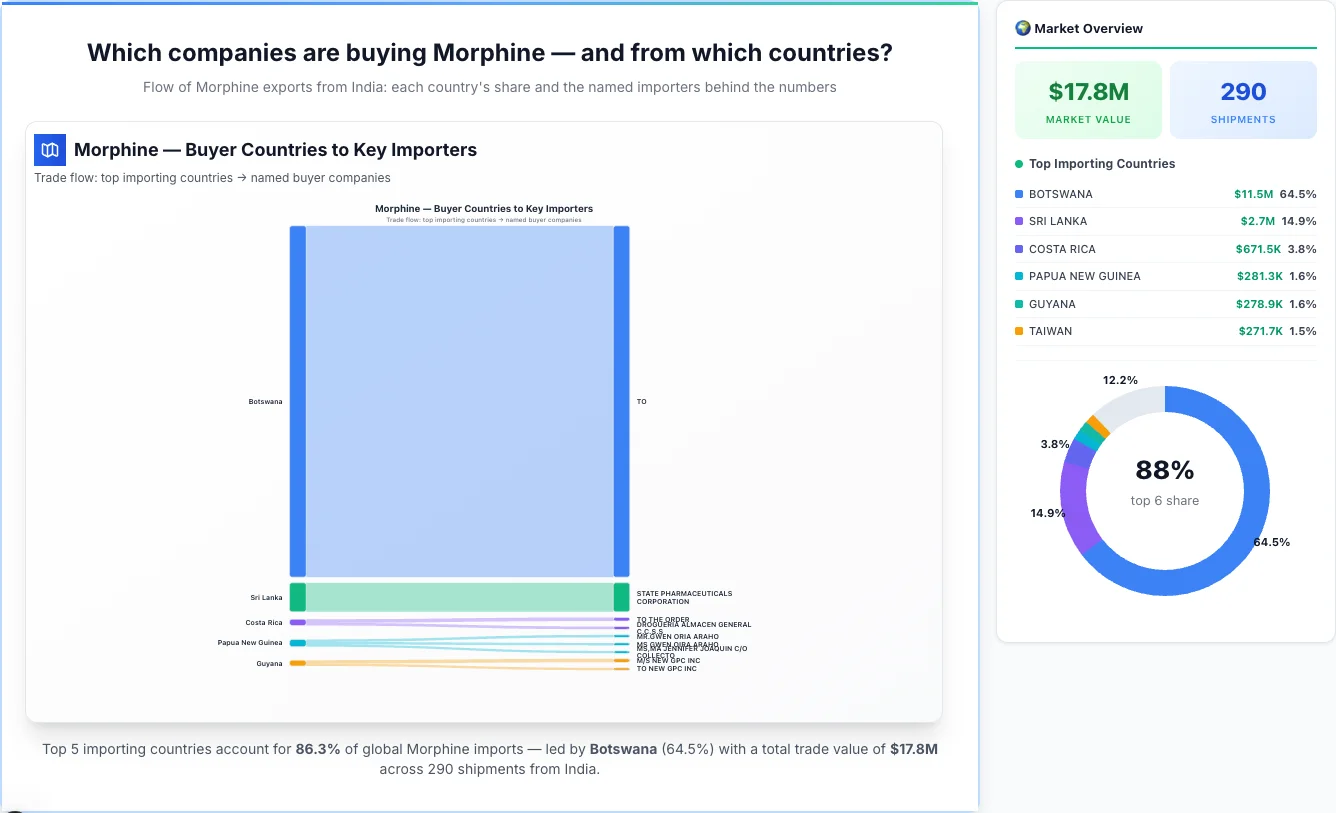The height and width of the screenshot is (813, 1336).
Task: Click the blue square icon for BOTSWANA
Action: (1021, 193)
